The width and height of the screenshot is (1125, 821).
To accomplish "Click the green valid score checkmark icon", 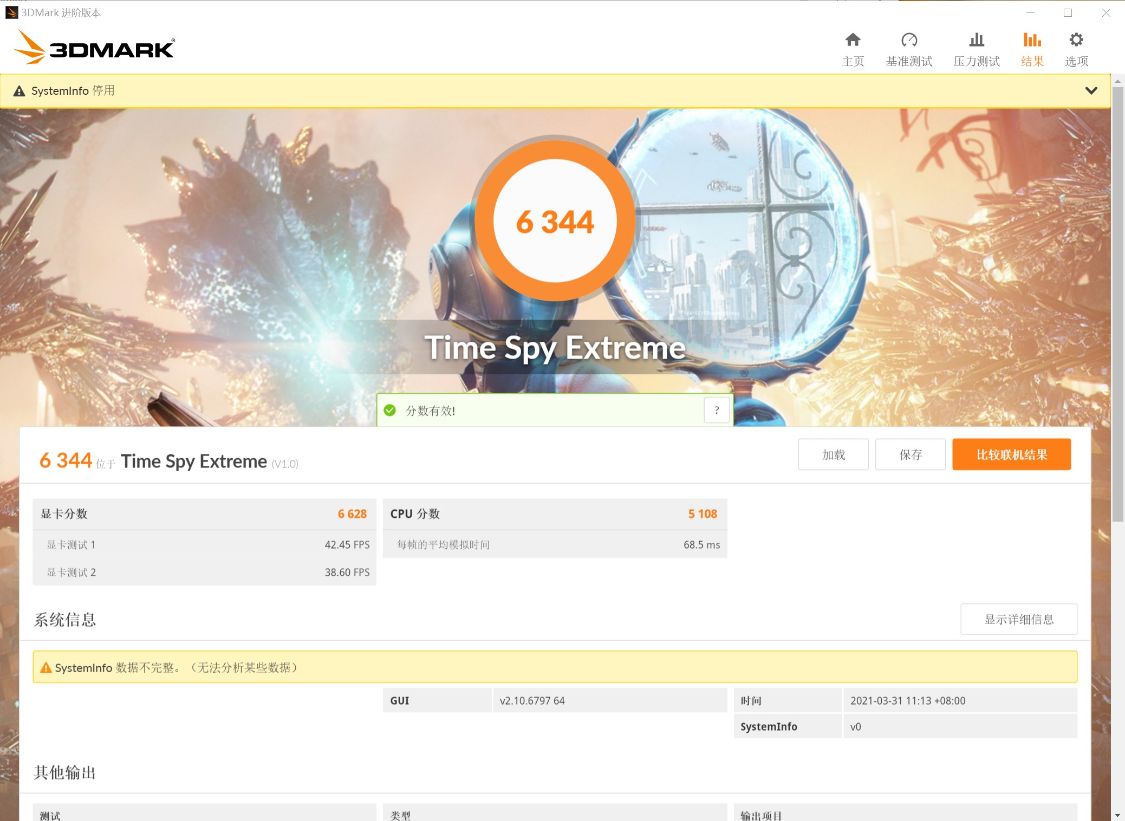I will pyautogui.click(x=390, y=410).
